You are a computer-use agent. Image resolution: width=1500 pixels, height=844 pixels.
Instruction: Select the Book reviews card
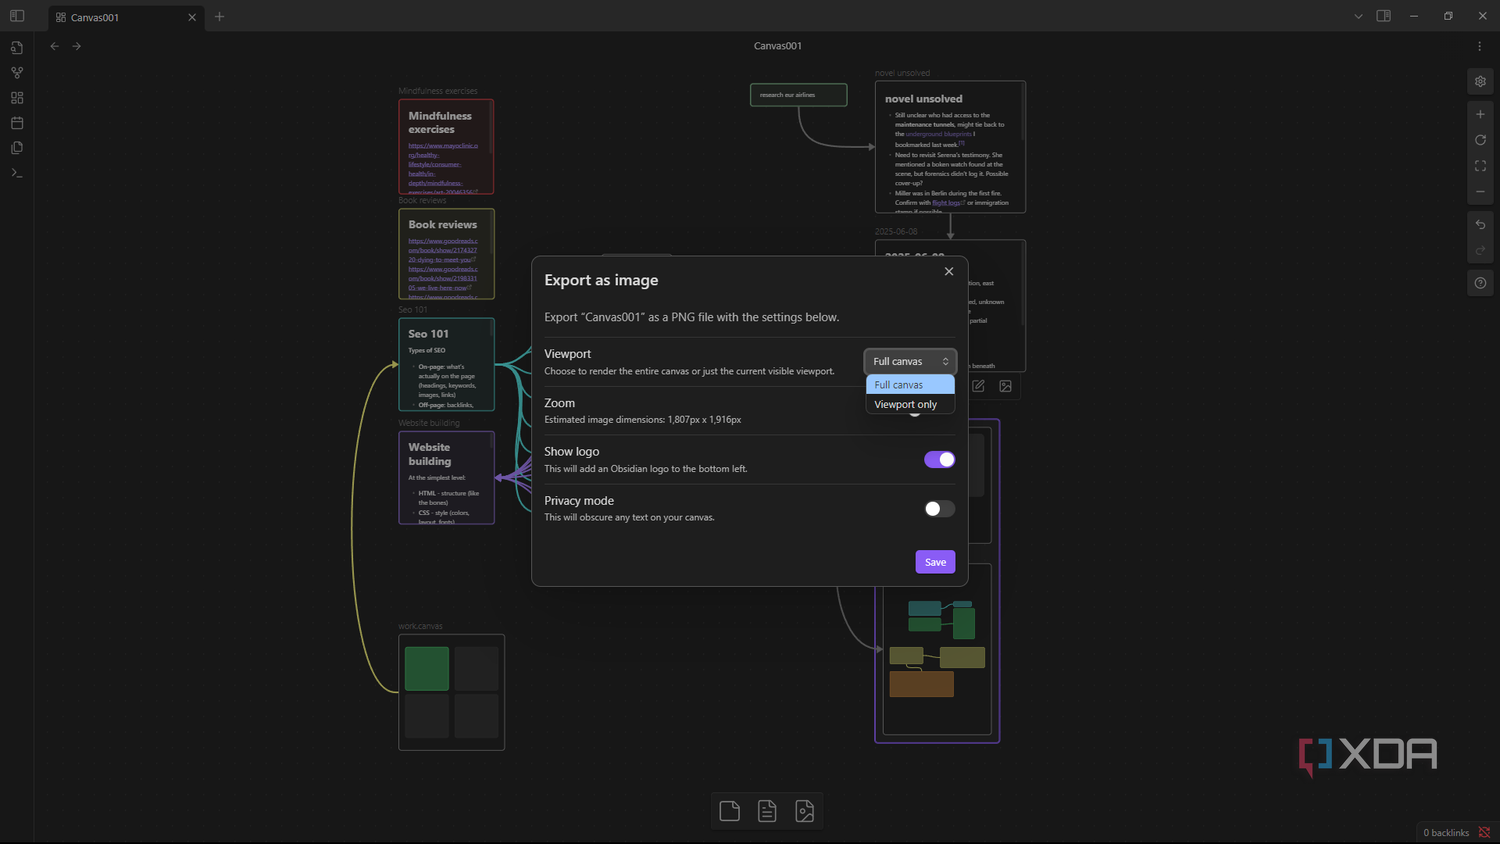tap(446, 254)
